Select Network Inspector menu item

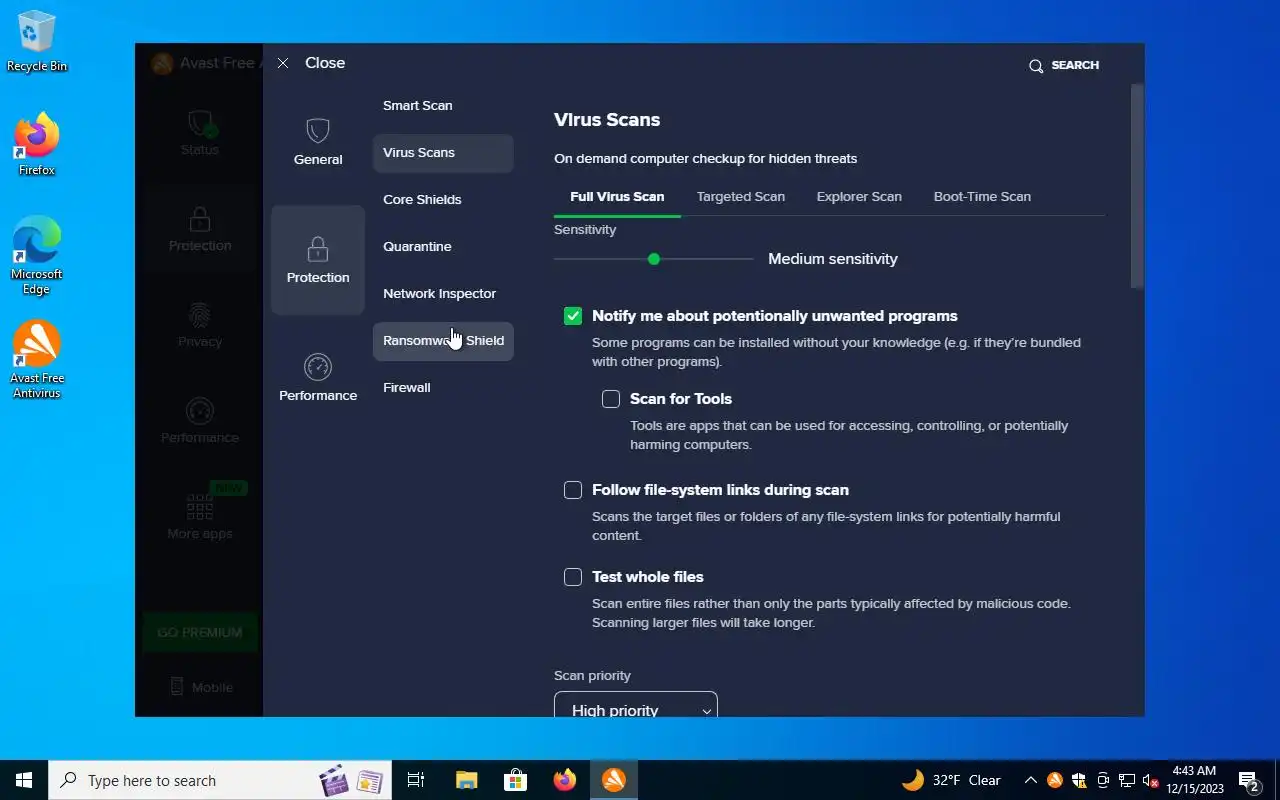[443, 294]
